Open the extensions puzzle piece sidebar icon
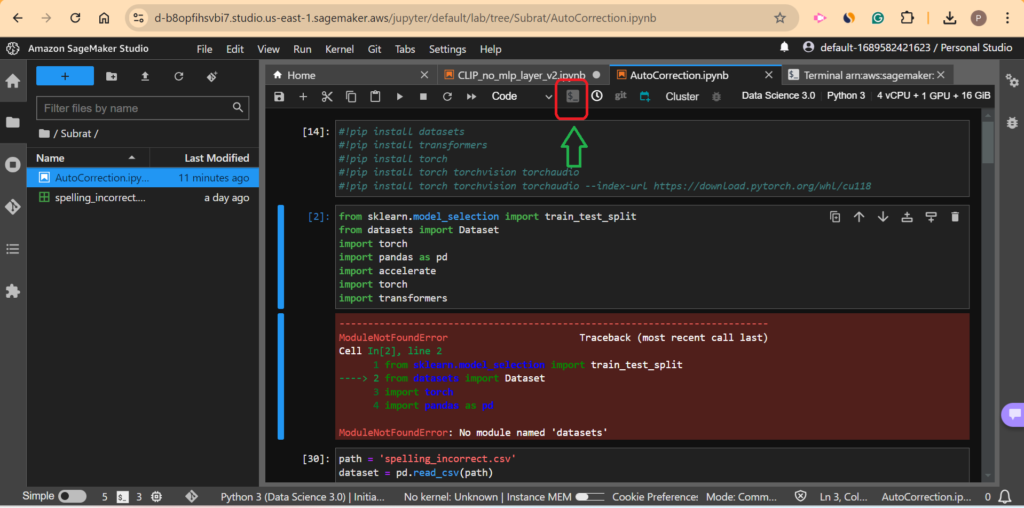1024x508 pixels. click(13, 291)
